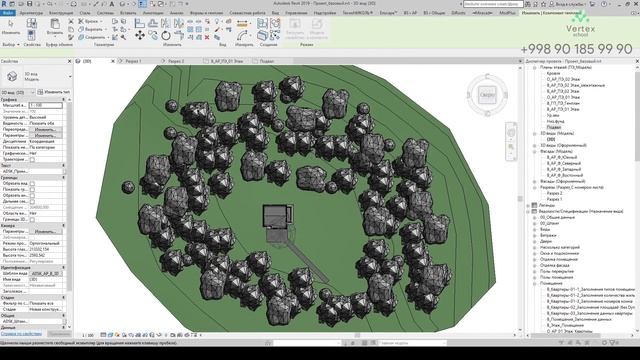Toggle Thin Lines icon in quick access toolbar

(x=142, y=4)
